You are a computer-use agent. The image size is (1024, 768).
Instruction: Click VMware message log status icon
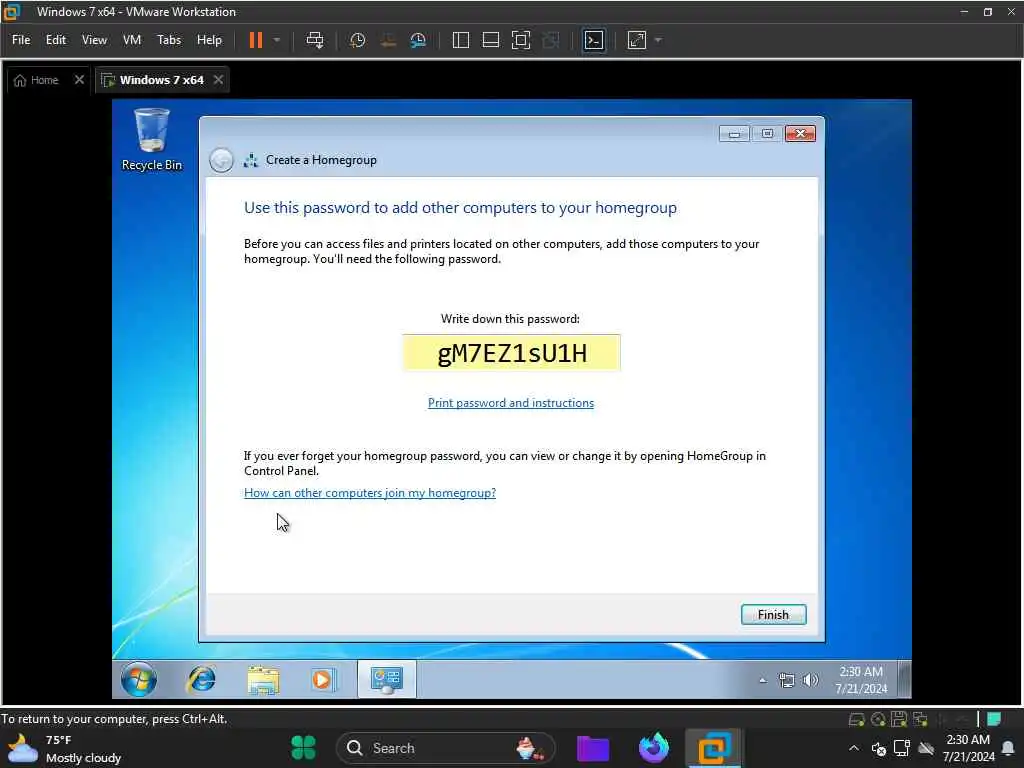pos(994,719)
